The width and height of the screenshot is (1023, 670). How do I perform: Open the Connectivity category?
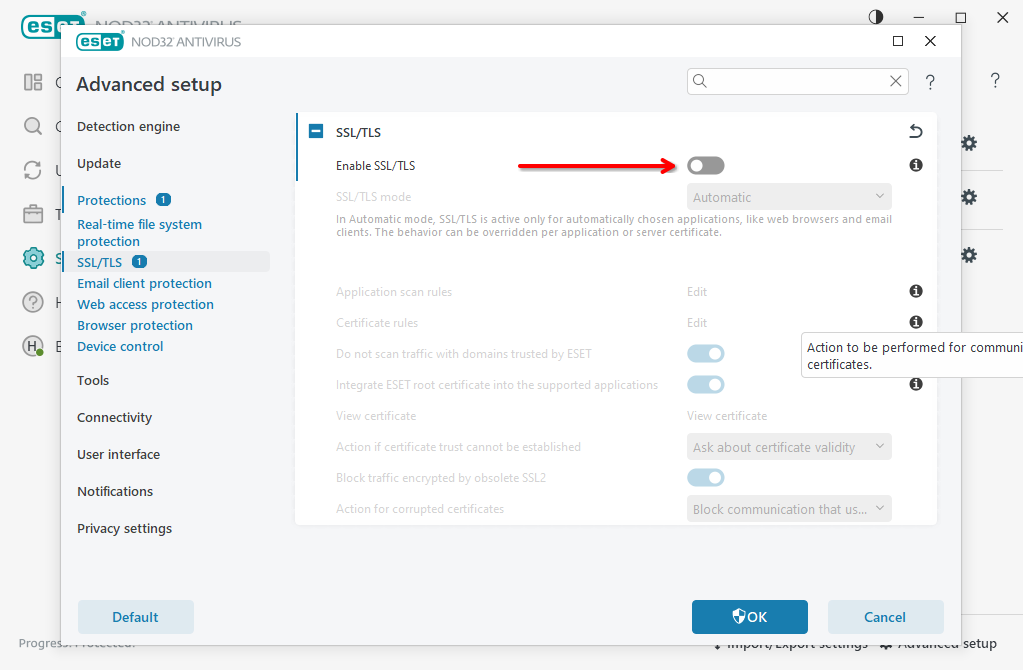click(114, 418)
